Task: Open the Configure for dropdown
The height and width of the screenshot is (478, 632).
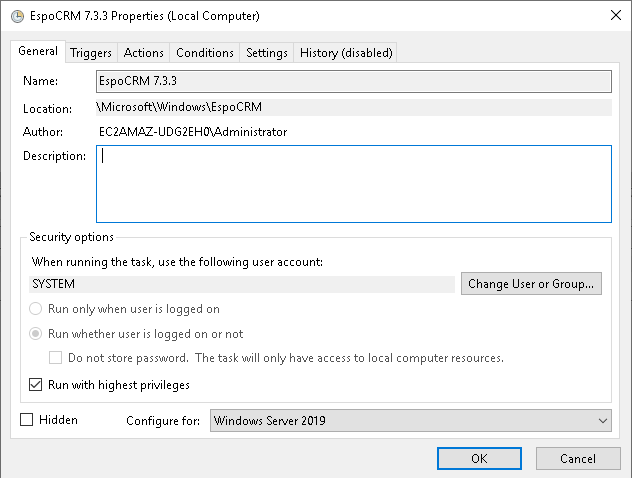Action: tap(410, 421)
